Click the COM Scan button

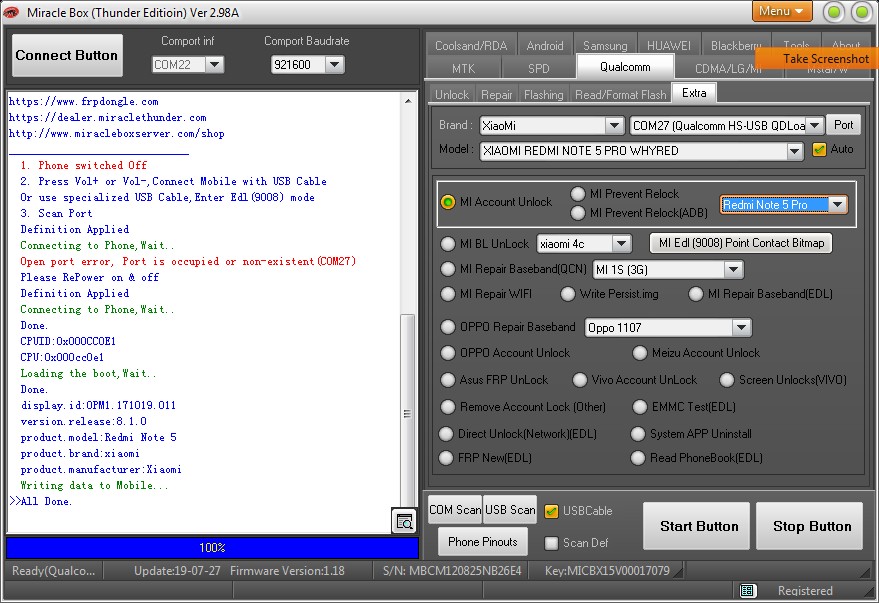click(x=455, y=509)
